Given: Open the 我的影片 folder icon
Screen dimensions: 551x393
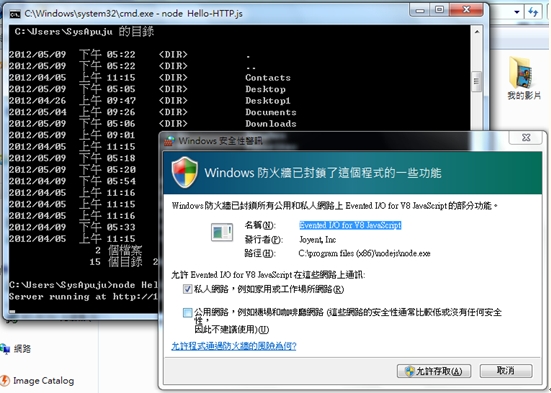Looking at the screenshot, I should tap(522, 72).
